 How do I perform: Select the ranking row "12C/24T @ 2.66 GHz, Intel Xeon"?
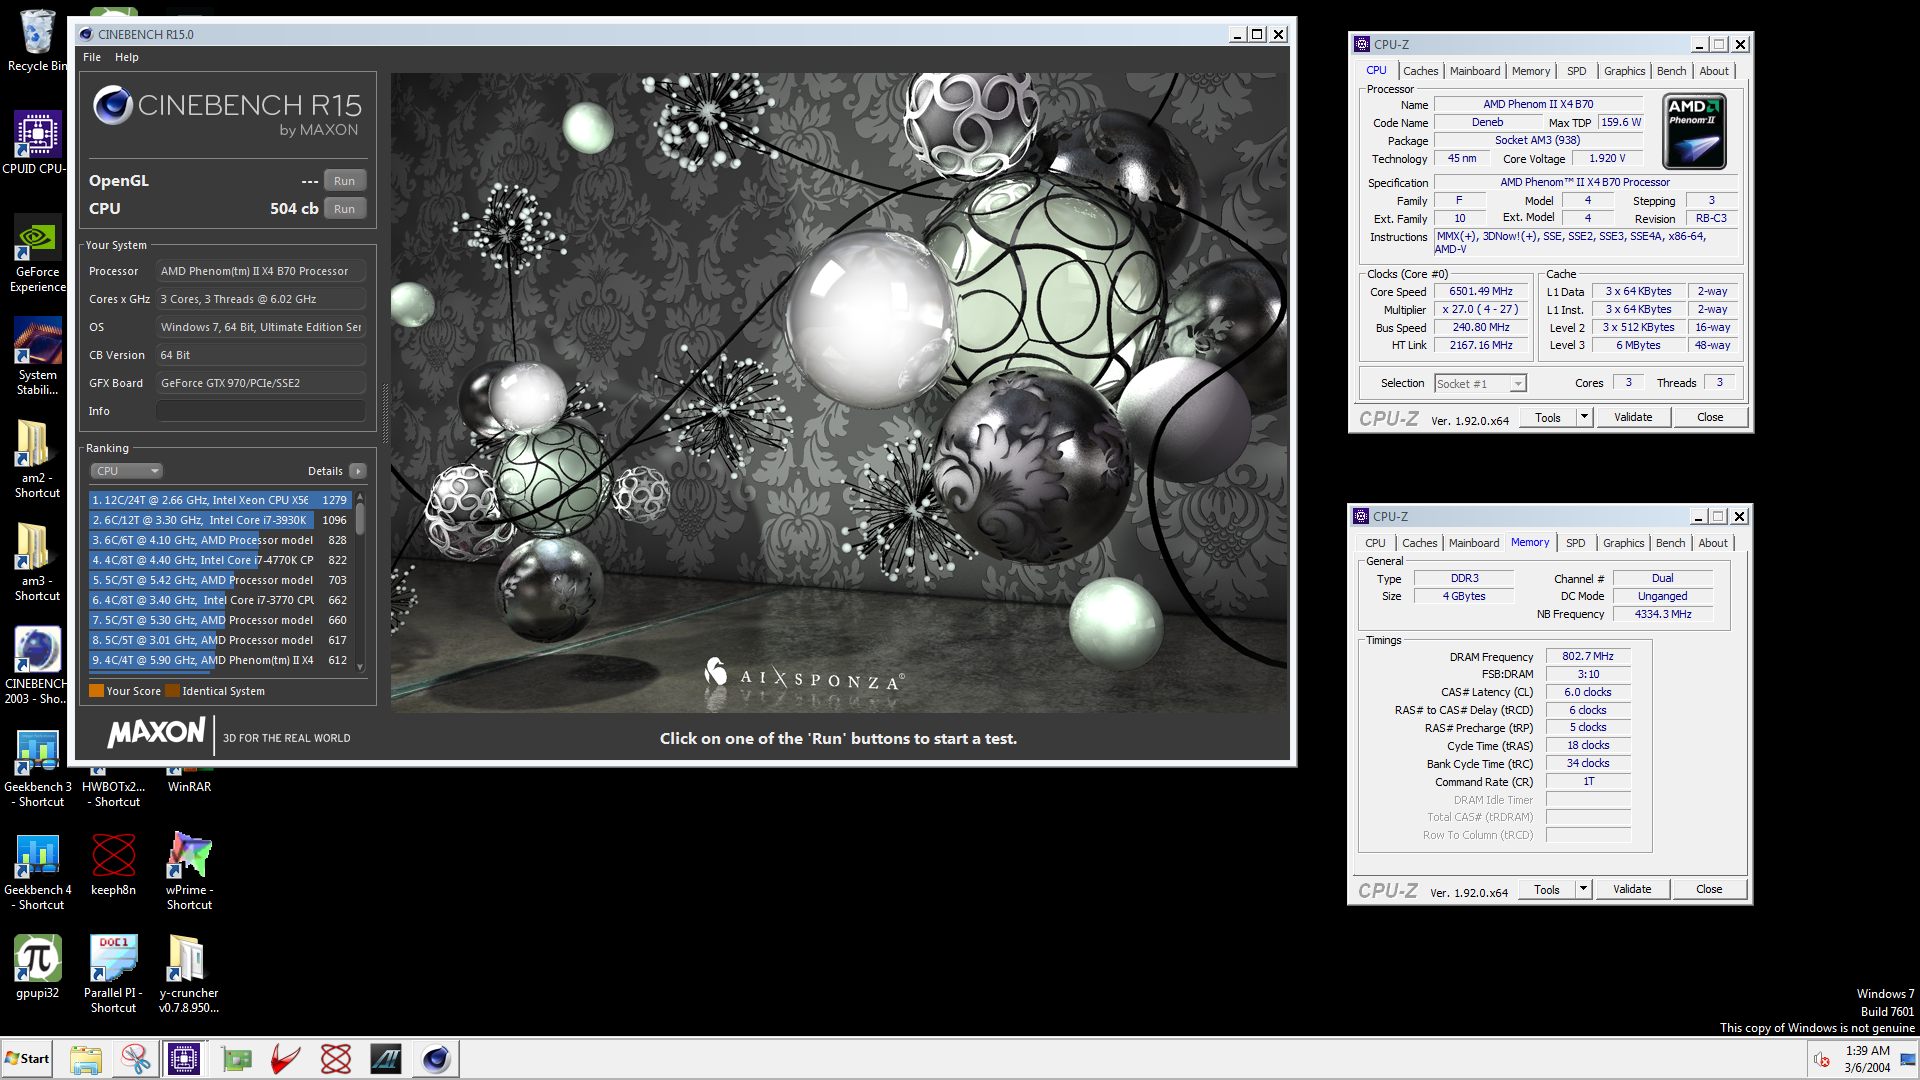tap(220, 500)
